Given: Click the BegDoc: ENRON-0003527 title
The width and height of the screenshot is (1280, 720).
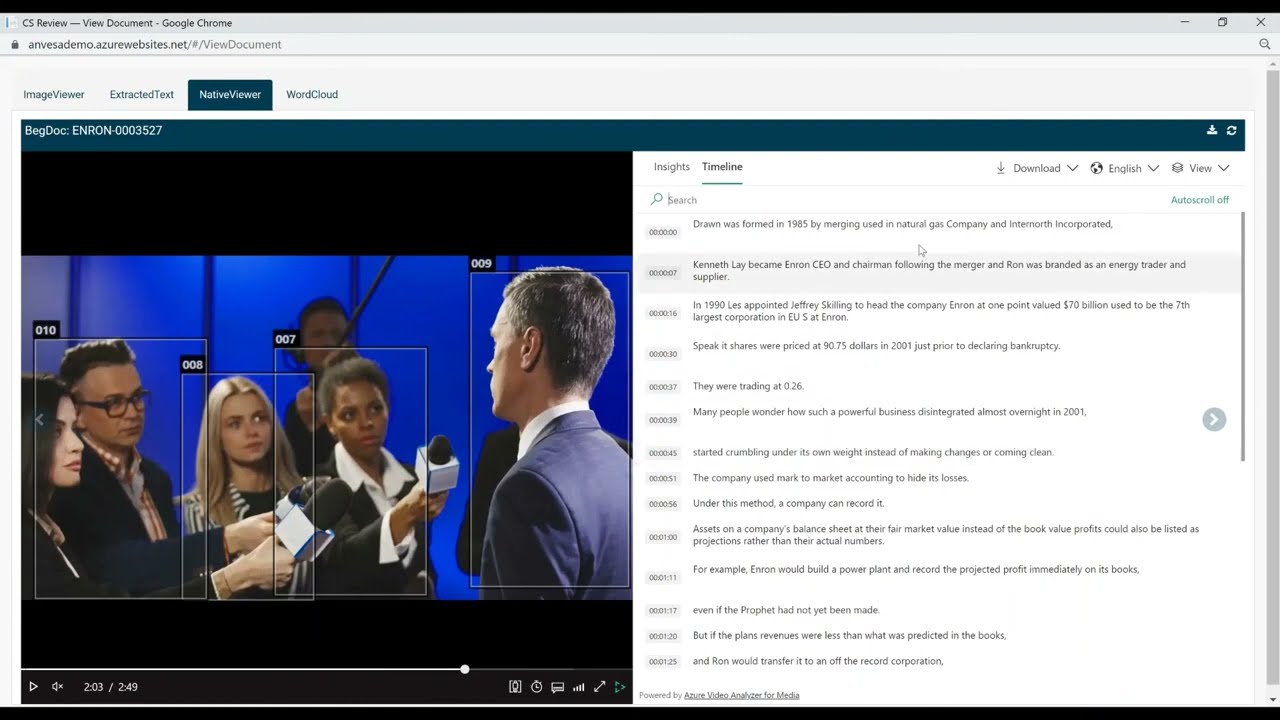Looking at the screenshot, I should 94,130.
